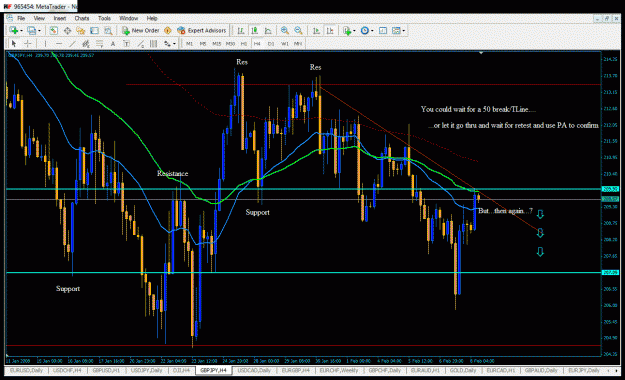Zoom in on the chart

click(285, 30)
